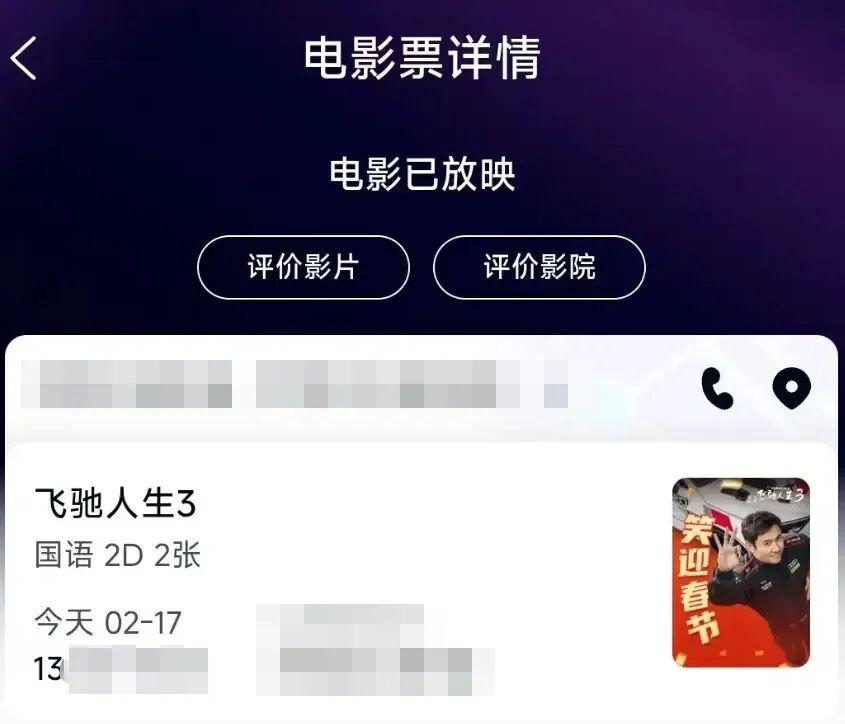The width and height of the screenshot is (845, 724).
Task: Select the movie title 飞驰人生3
Action: pyautogui.click(x=115, y=504)
